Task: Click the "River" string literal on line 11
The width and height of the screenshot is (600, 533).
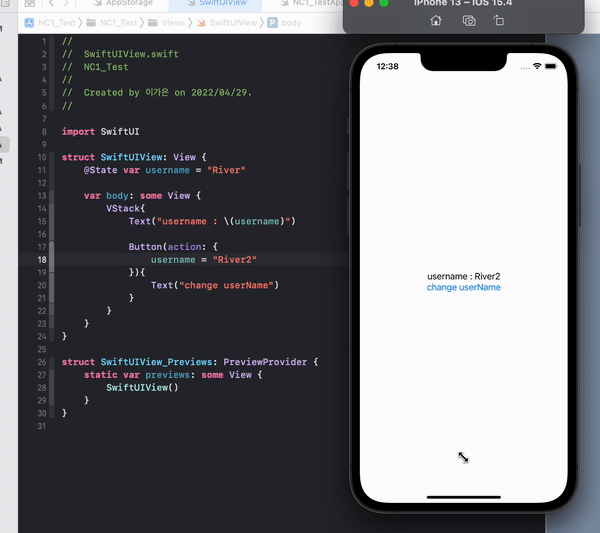Action: 226,170
